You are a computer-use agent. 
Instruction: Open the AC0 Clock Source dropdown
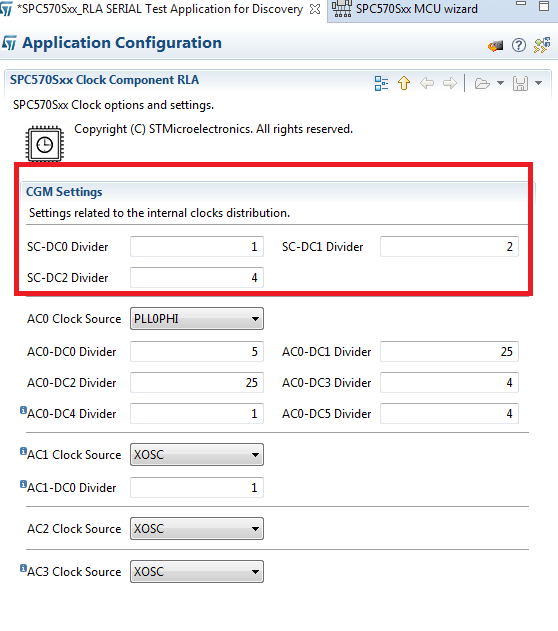[197, 319]
